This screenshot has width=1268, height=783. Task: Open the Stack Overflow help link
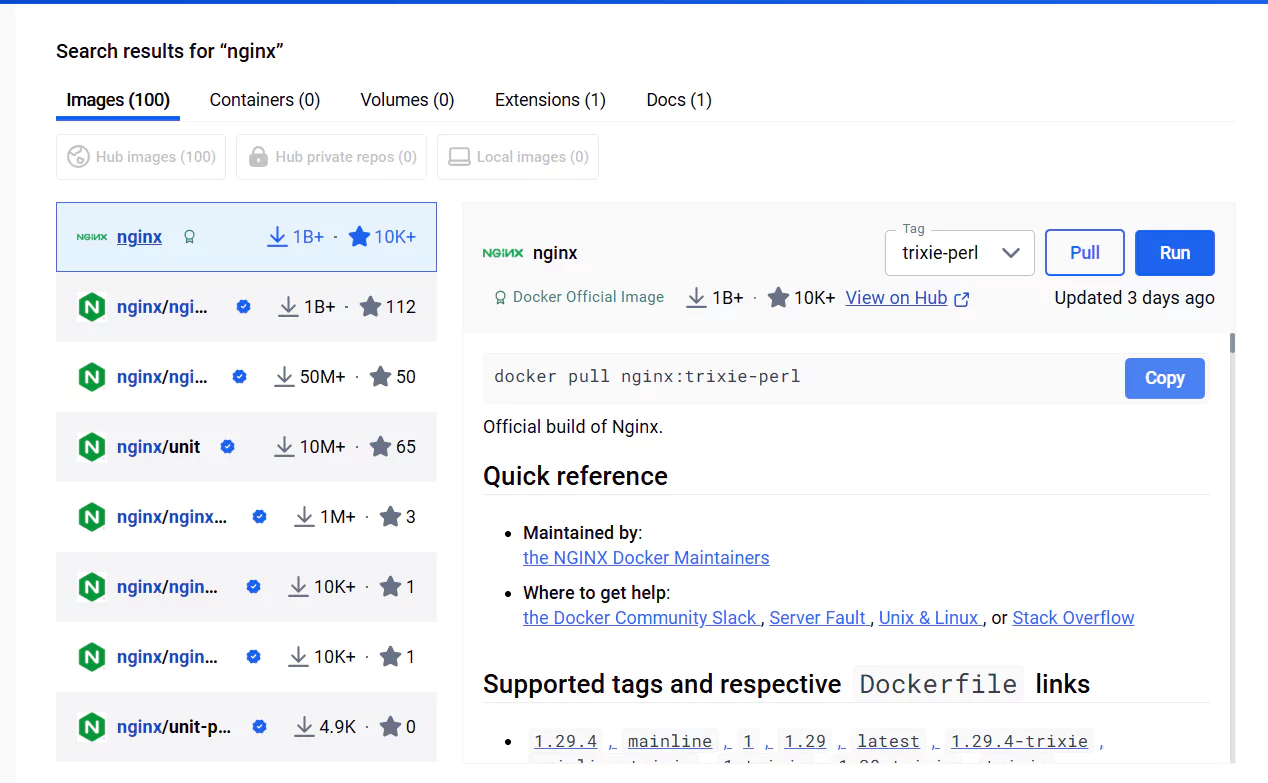[x=1073, y=617]
